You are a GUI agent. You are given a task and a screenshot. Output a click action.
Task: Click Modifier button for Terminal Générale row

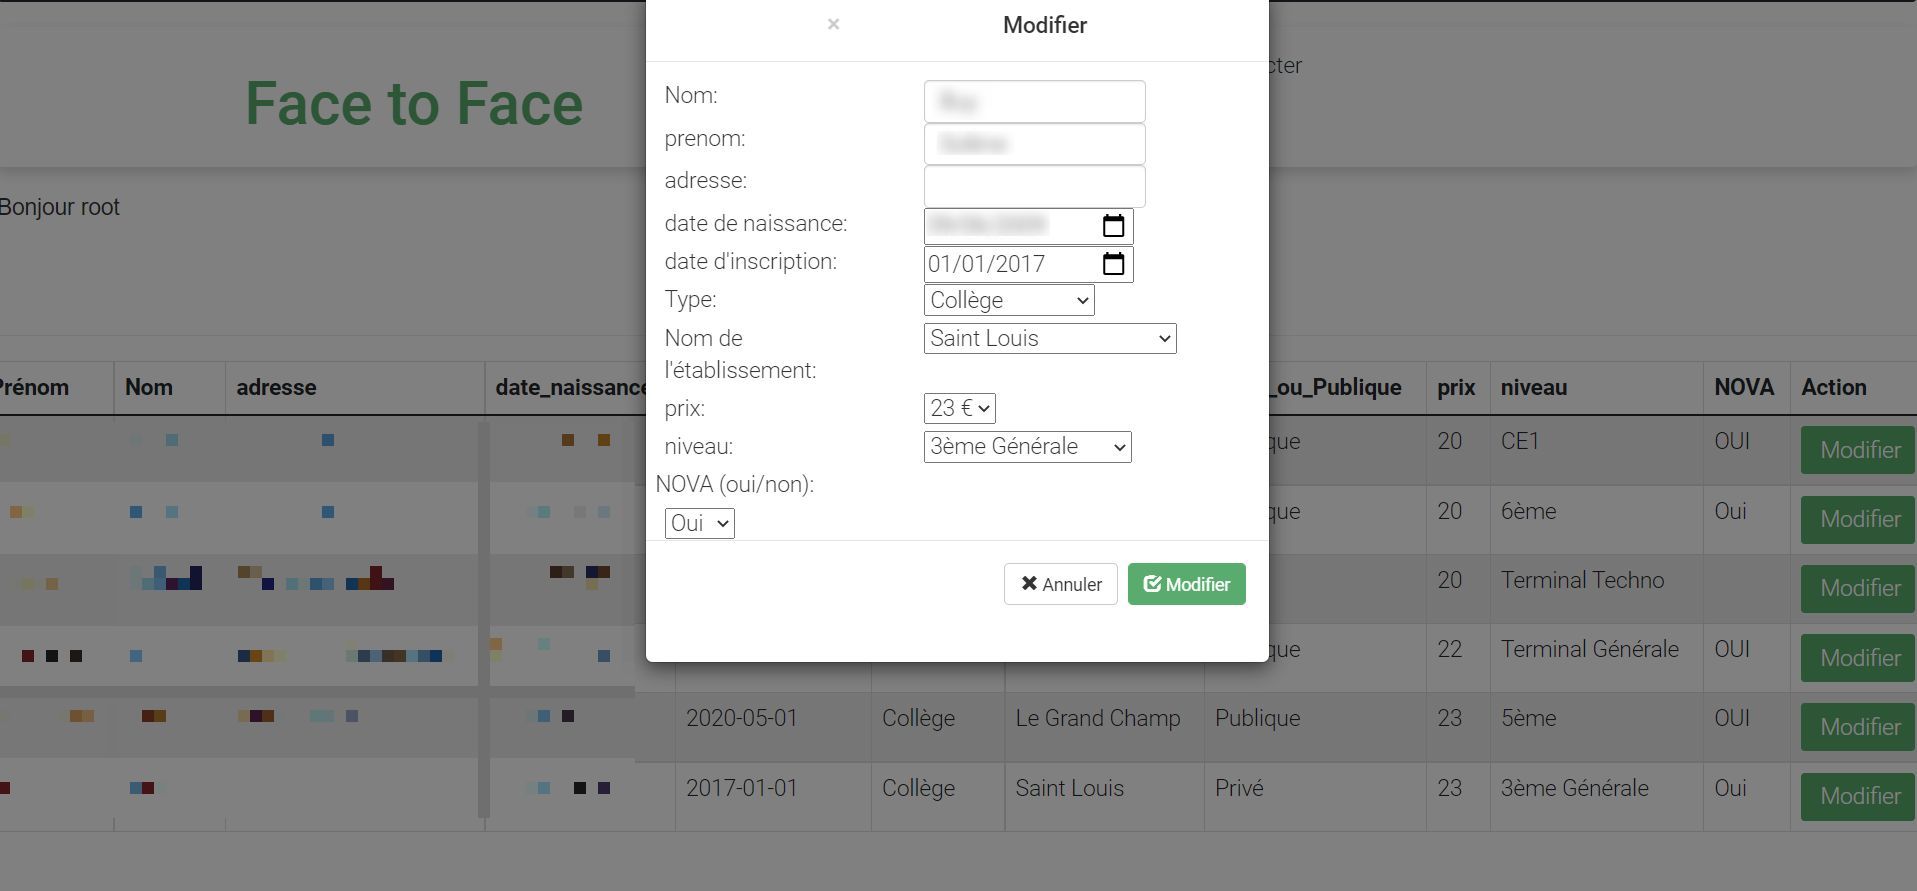pos(1859,658)
